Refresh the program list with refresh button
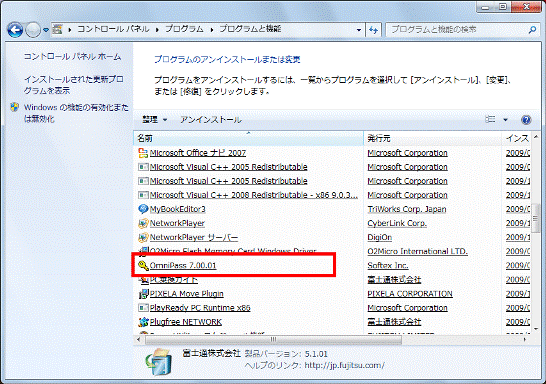The width and height of the screenshot is (546, 384). [373, 30]
